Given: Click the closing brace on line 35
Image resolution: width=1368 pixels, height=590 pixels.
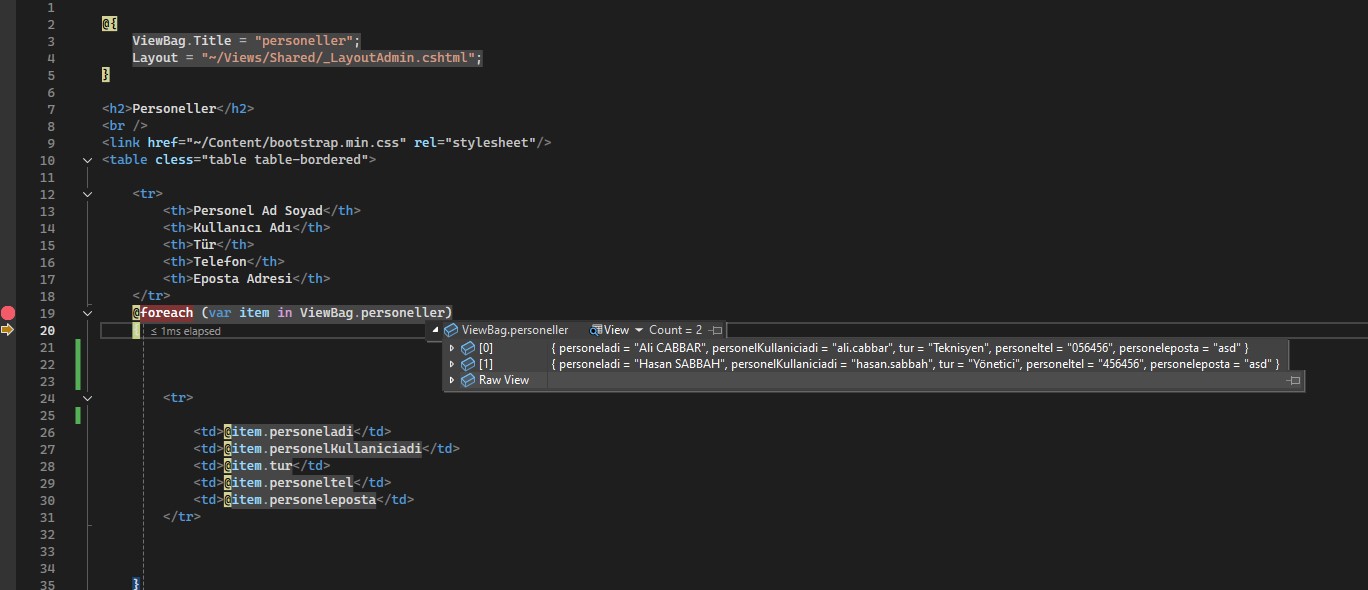Looking at the screenshot, I should [x=136, y=584].
